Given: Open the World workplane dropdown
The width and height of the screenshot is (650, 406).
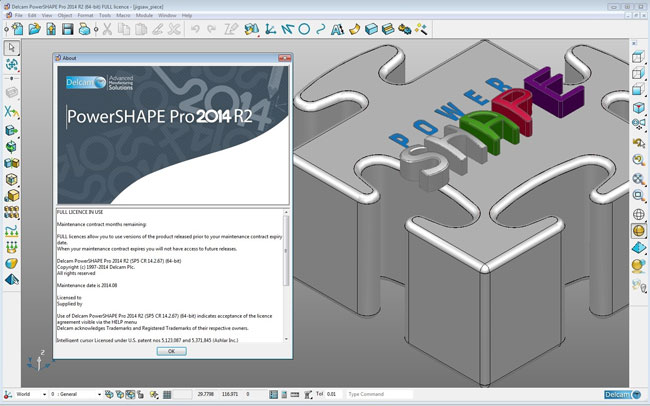Looking at the screenshot, I should pos(44,394).
